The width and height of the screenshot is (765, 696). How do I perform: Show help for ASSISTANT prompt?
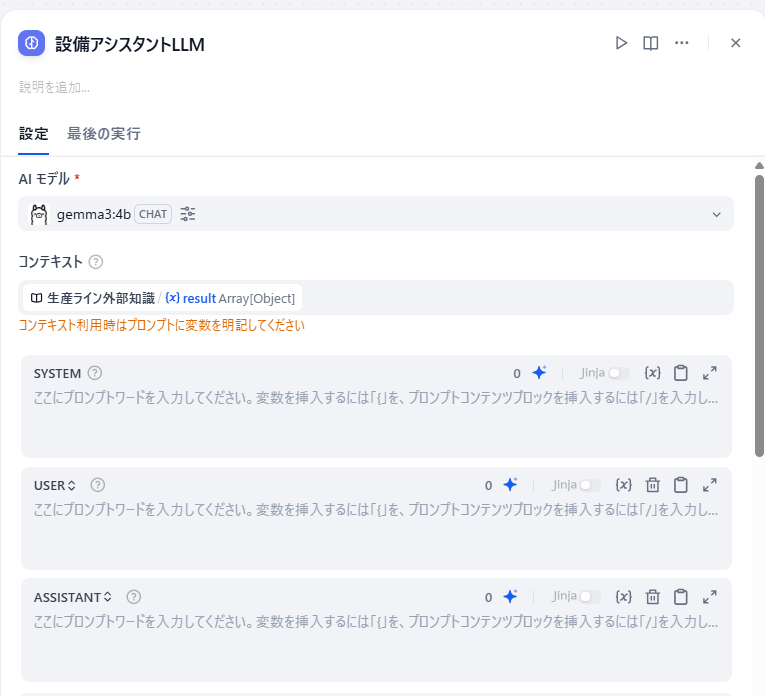click(x=134, y=597)
